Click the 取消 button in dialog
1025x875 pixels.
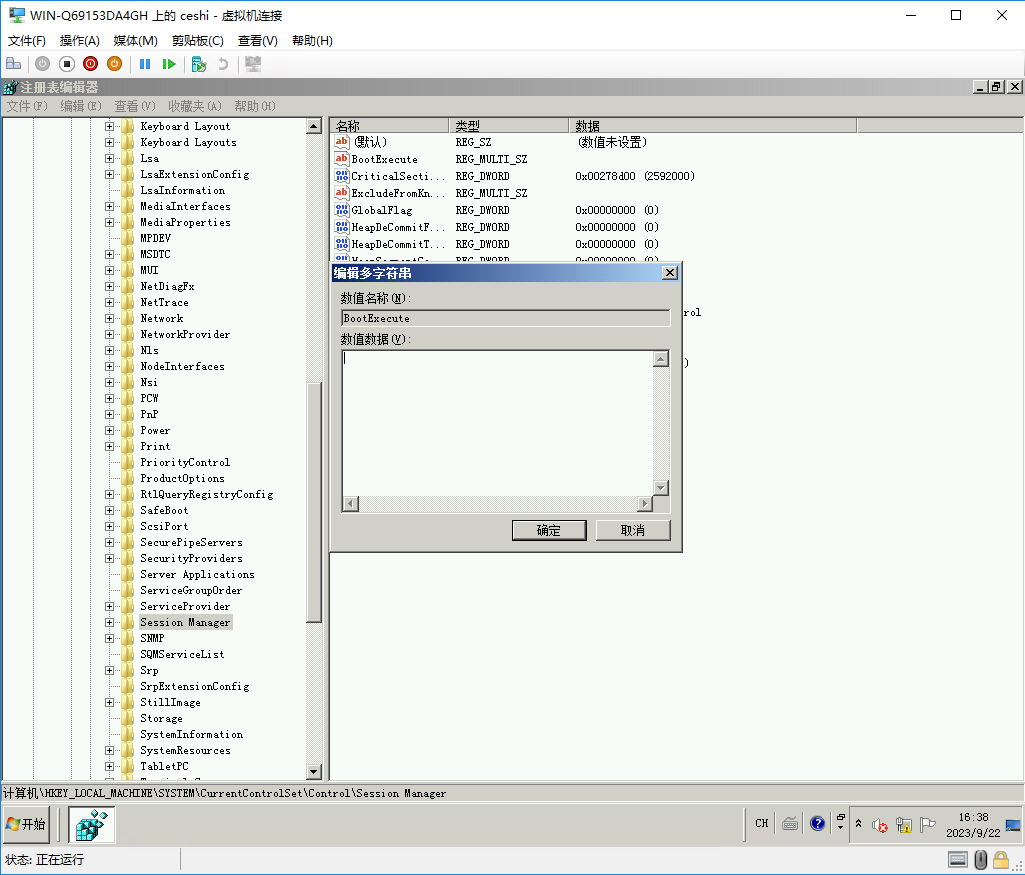point(632,531)
